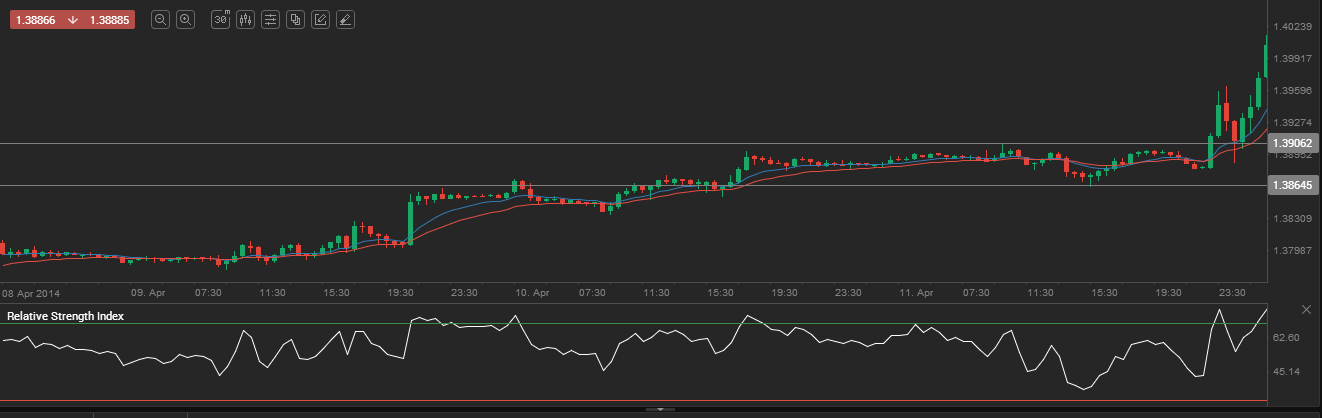Click the 1.40239 price axis label

[x=1293, y=26]
